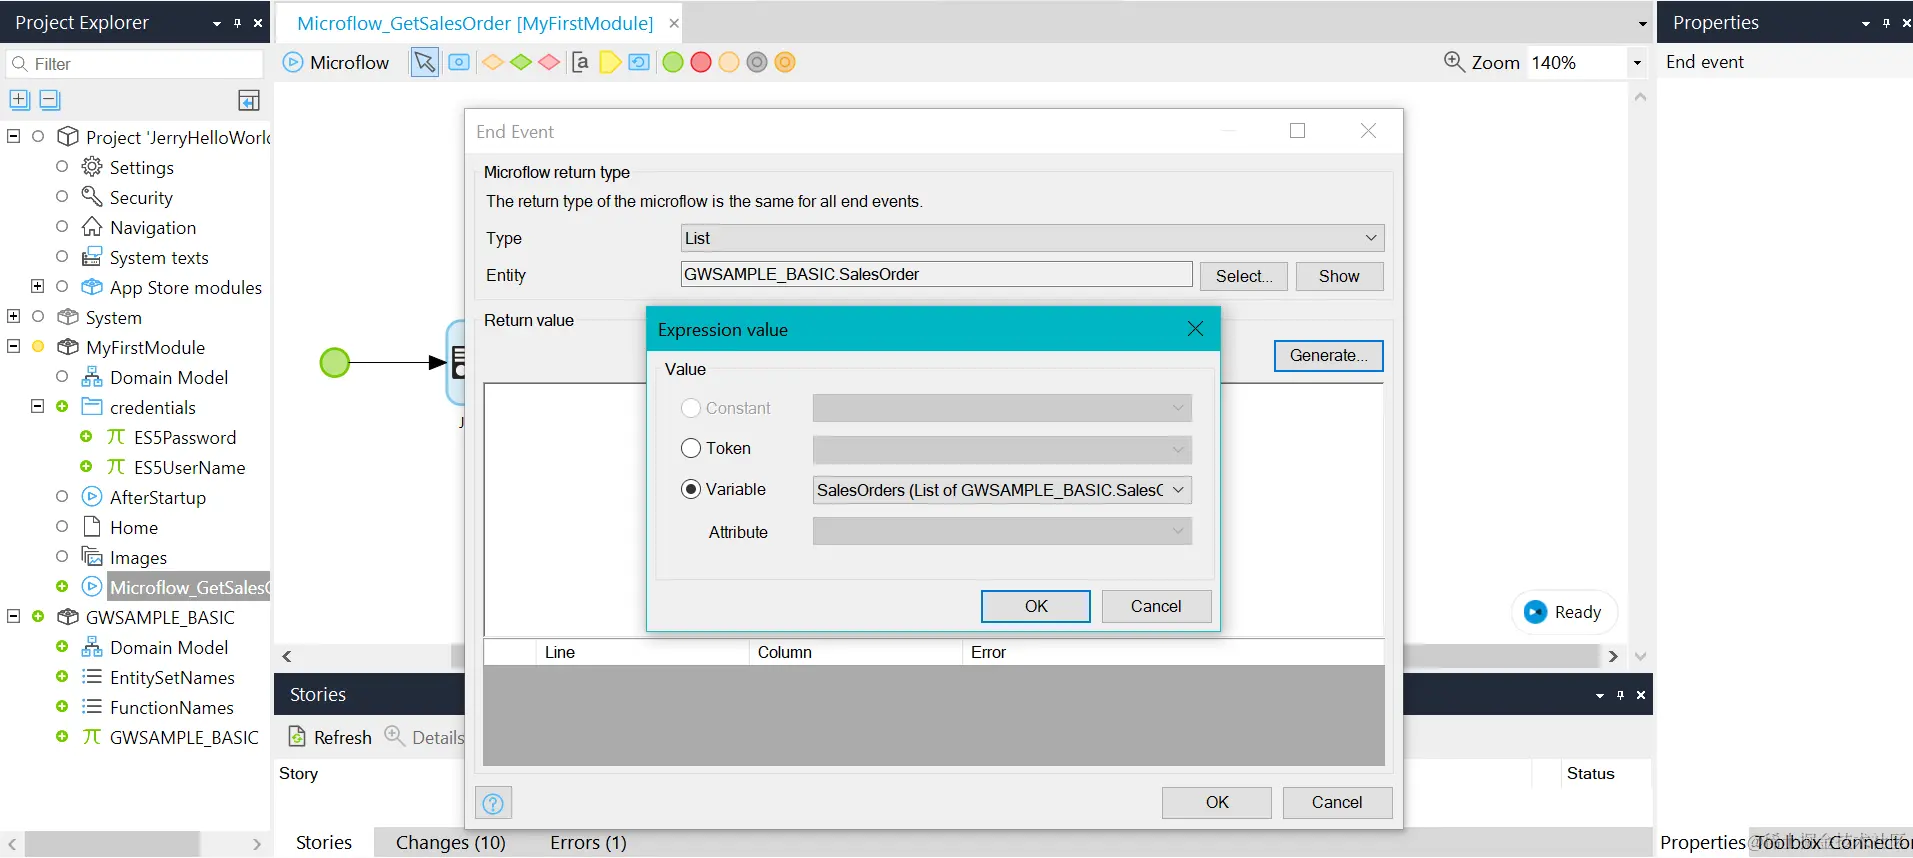Open the Token dropdown

tap(1002, 450)
